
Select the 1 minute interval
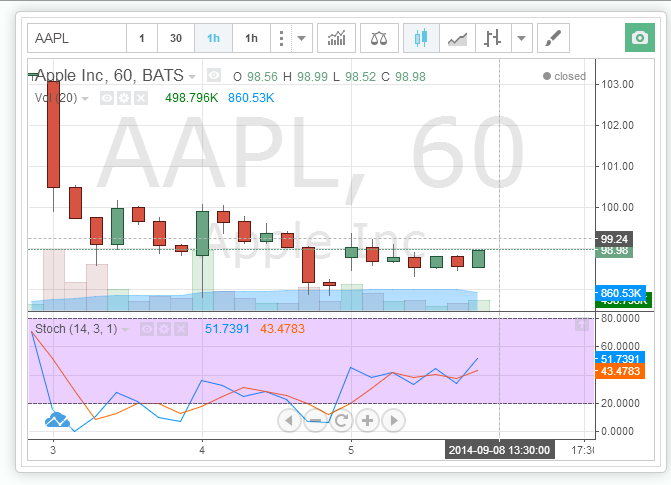pyautogui.click(x=142, y=38)
